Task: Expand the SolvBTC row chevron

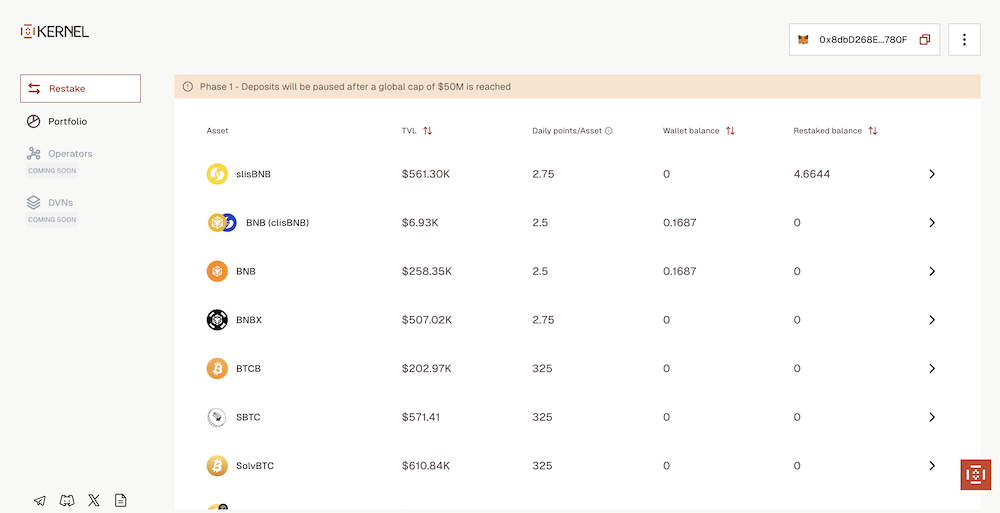Action: pos(931,466)
